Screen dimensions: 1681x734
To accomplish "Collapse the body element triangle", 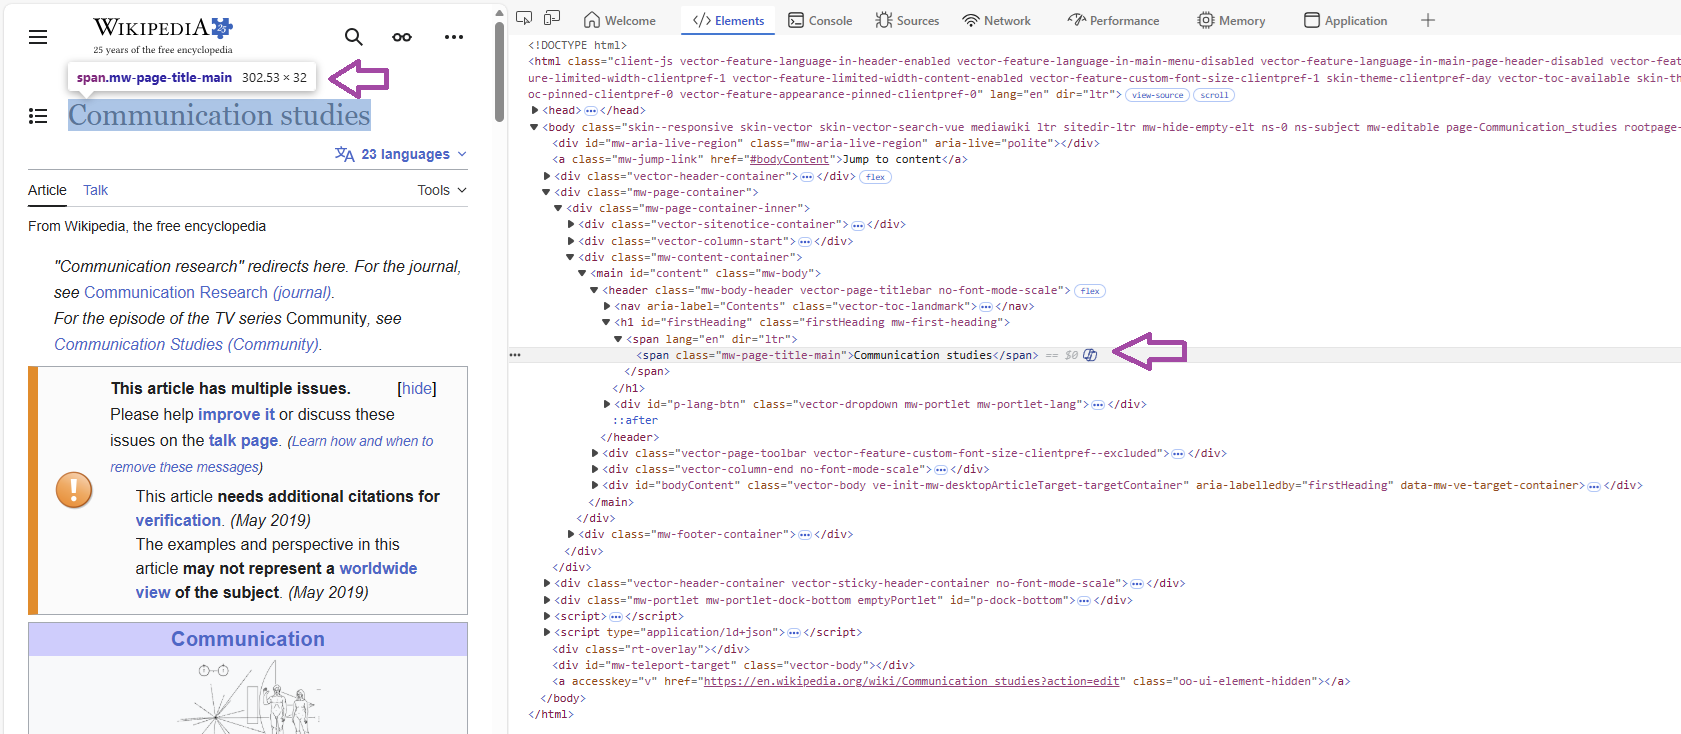I will (534, 128).
